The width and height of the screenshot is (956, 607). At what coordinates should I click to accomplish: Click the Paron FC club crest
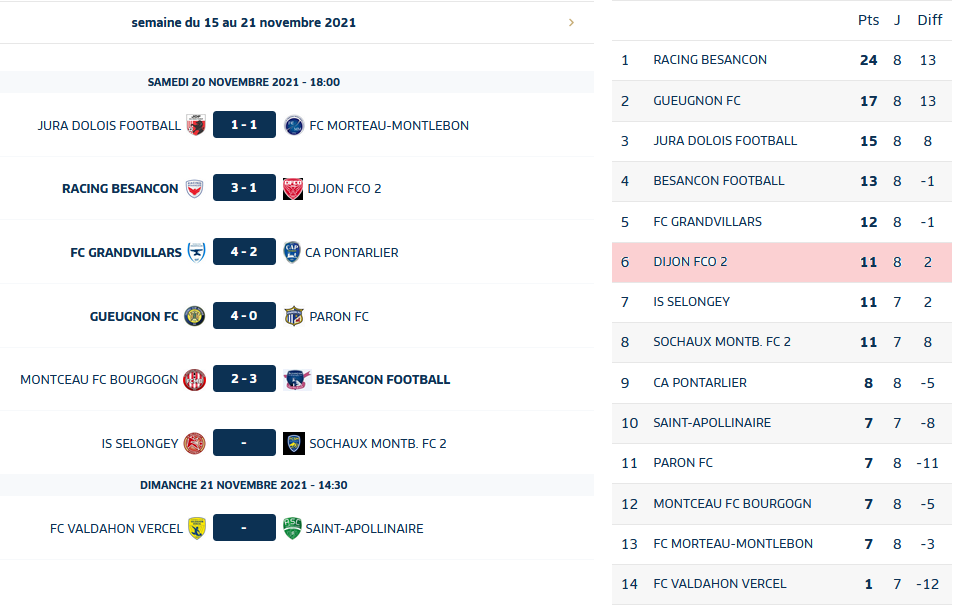293,316
